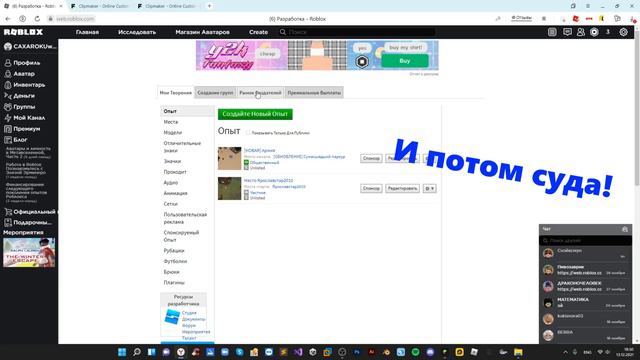Open File Explorer in the taskbar

click(x=518, y=352)
